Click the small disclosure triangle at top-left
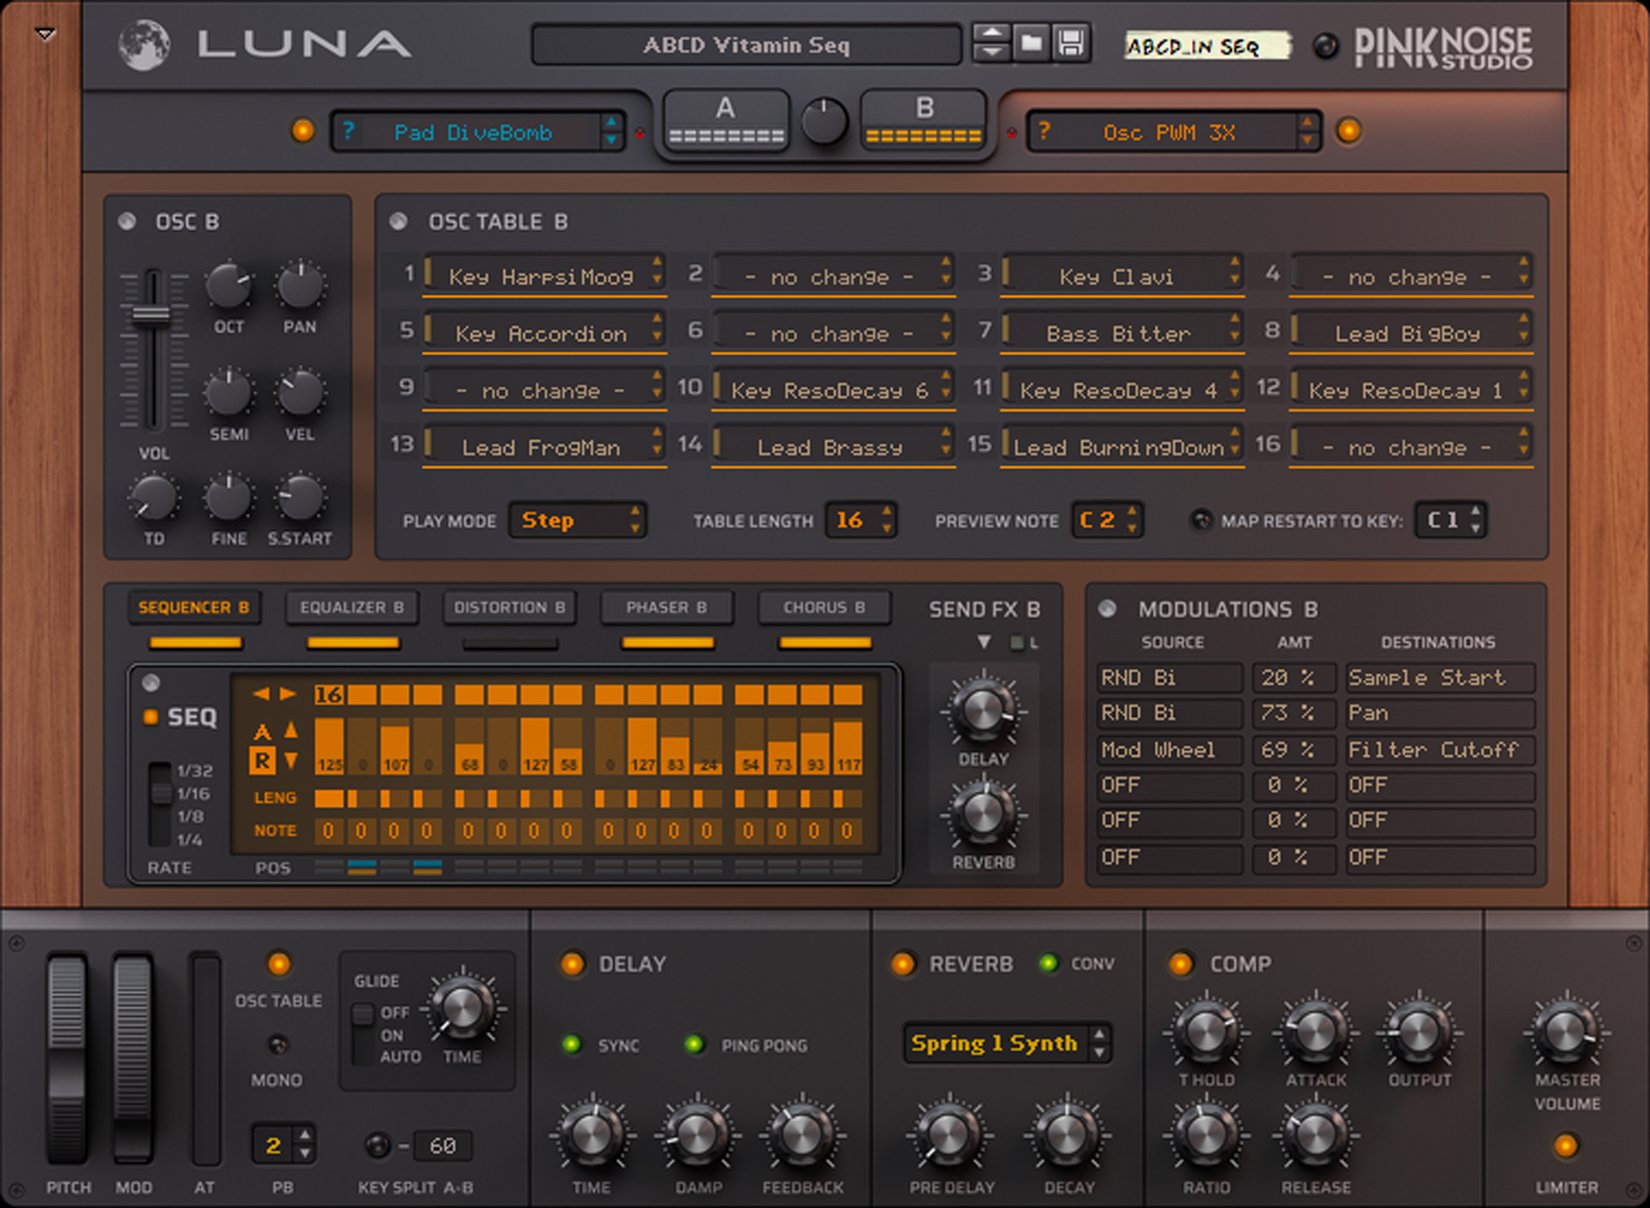The width and height of the screenshot is (1650, 1208). pos(44,32)
